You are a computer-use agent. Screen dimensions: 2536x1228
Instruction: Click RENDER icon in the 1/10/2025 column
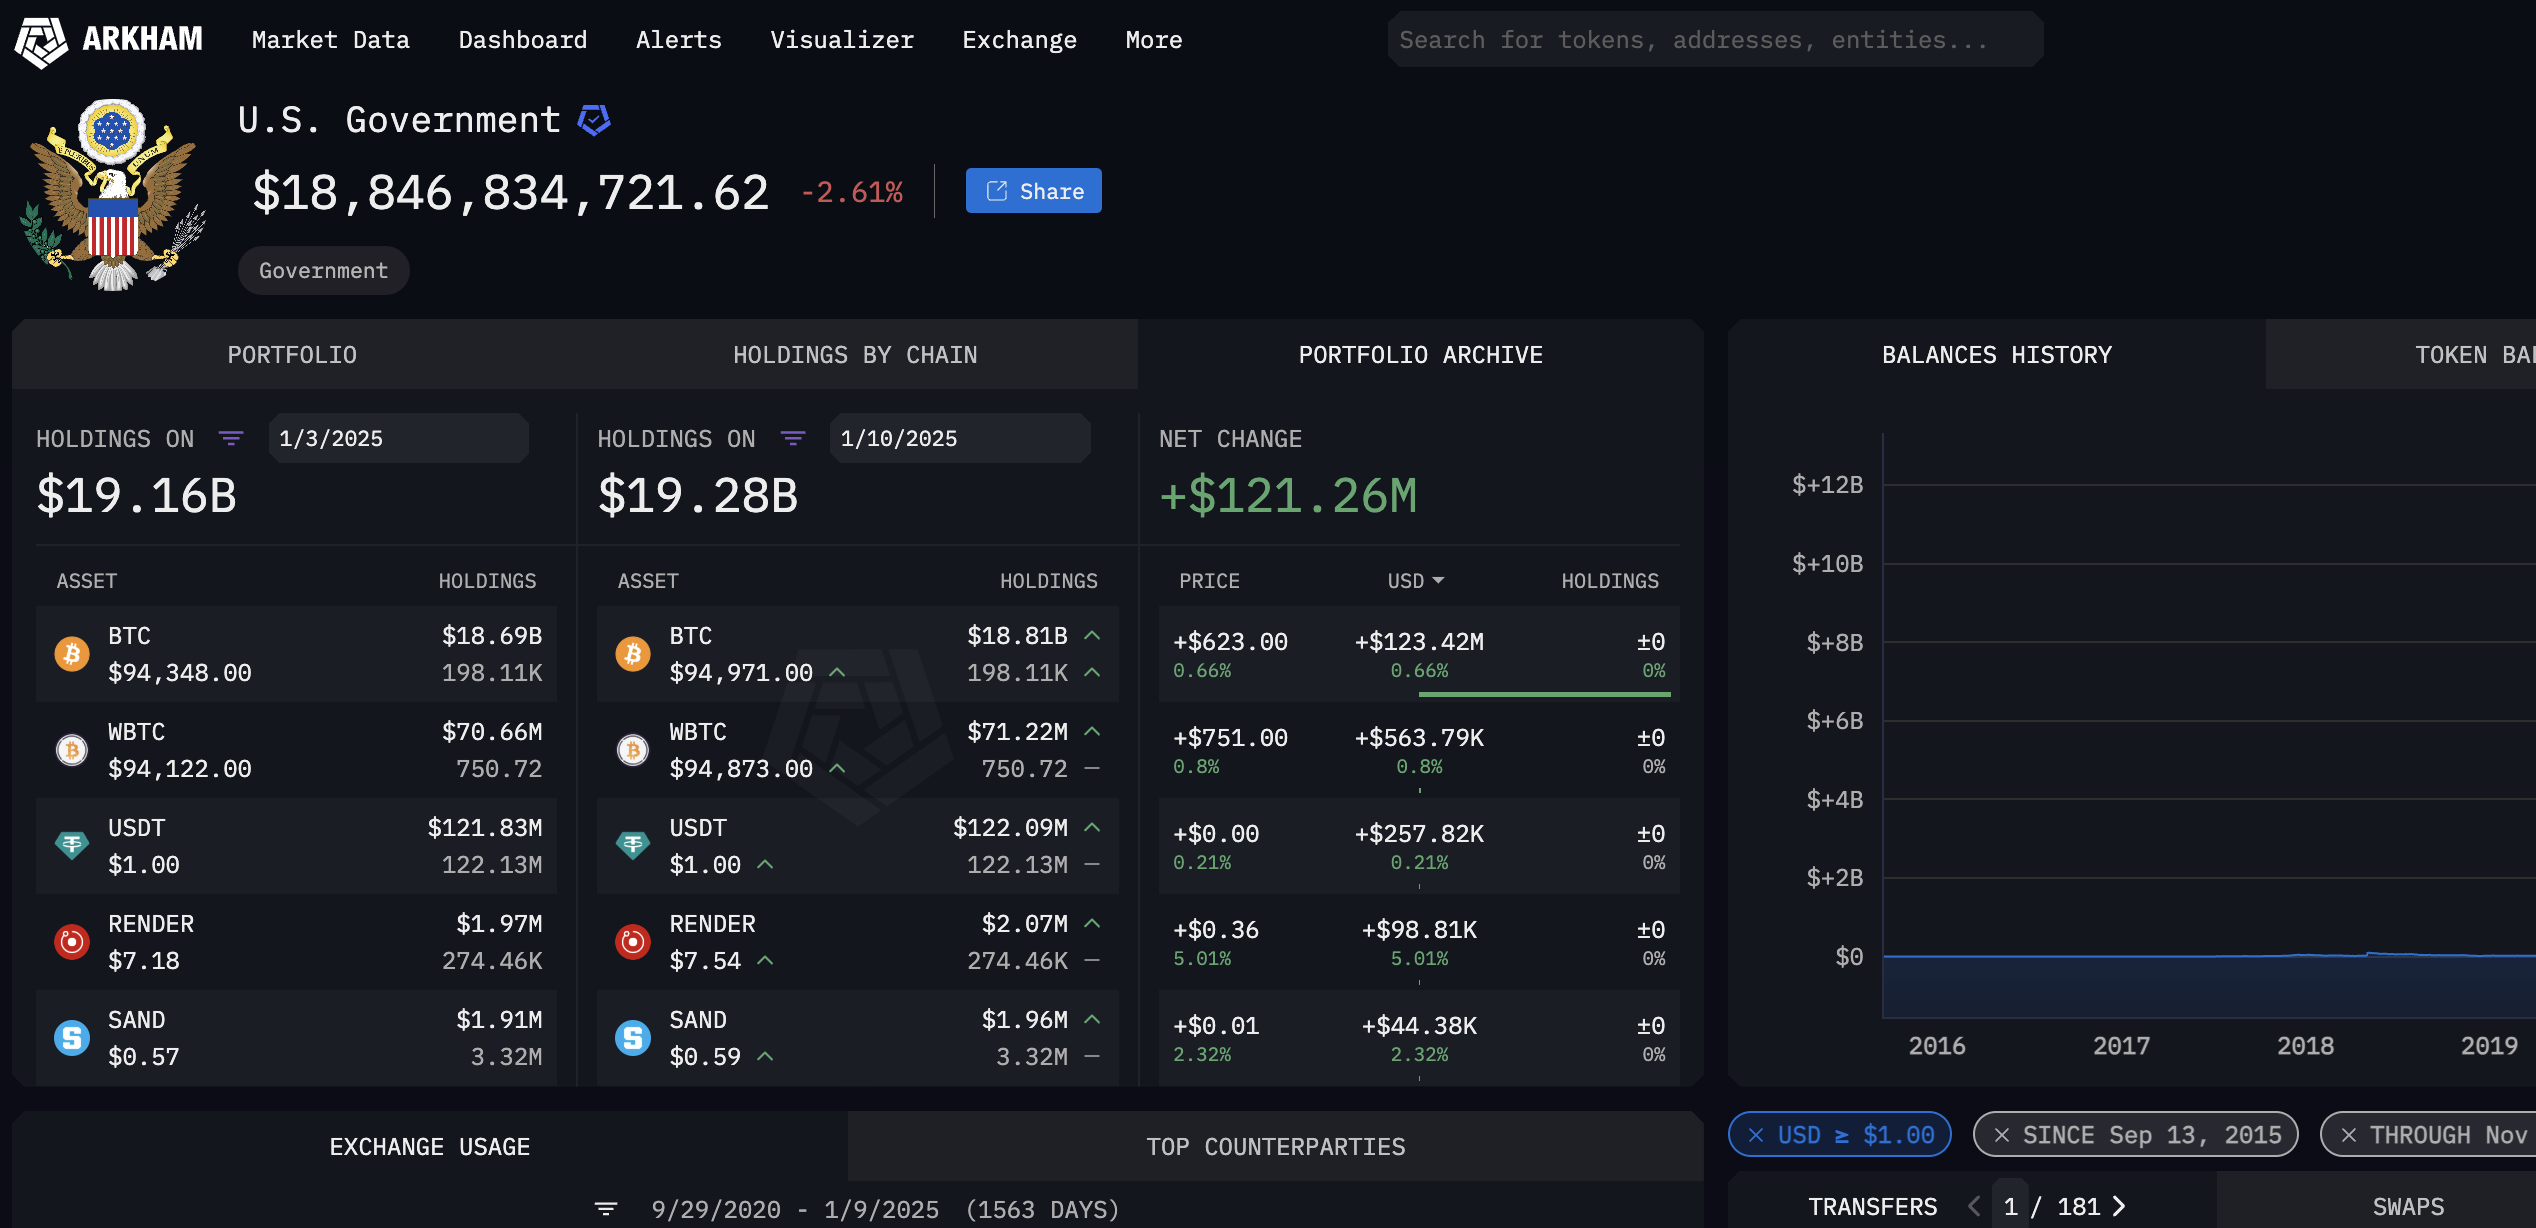point(633,942)
